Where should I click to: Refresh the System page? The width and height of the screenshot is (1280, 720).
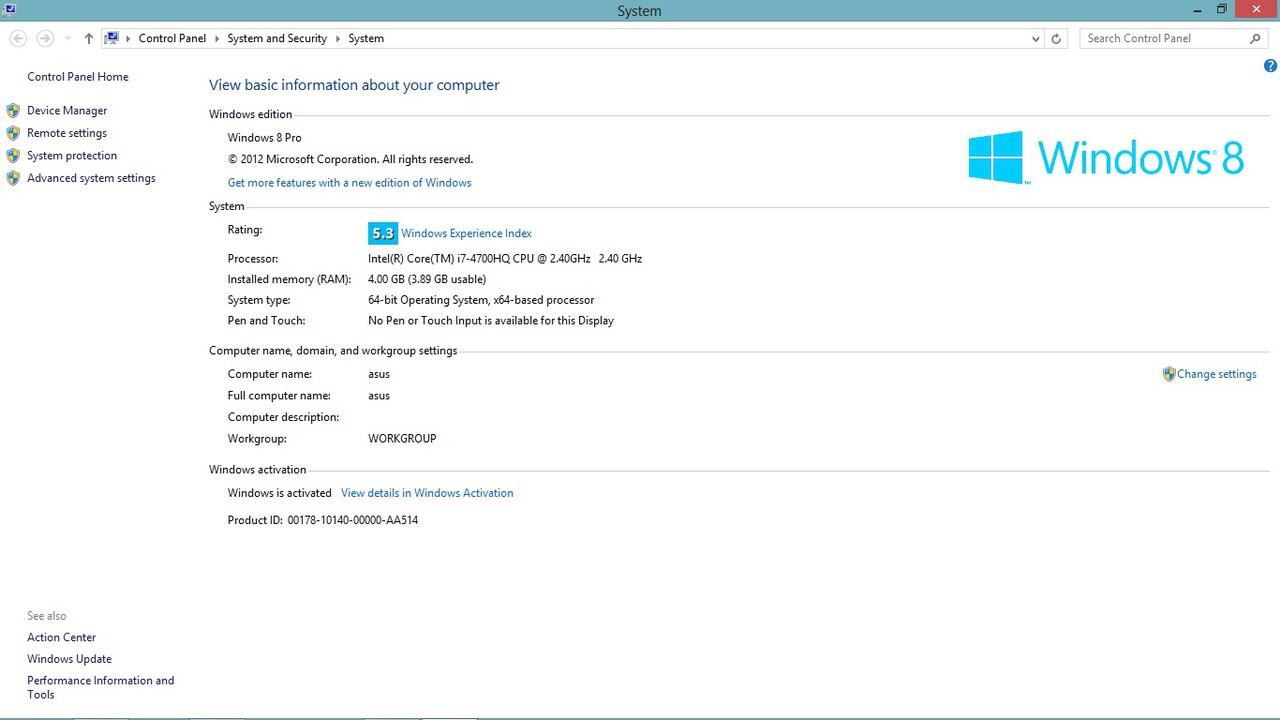pyautogui.click(x=1056, y=38)
